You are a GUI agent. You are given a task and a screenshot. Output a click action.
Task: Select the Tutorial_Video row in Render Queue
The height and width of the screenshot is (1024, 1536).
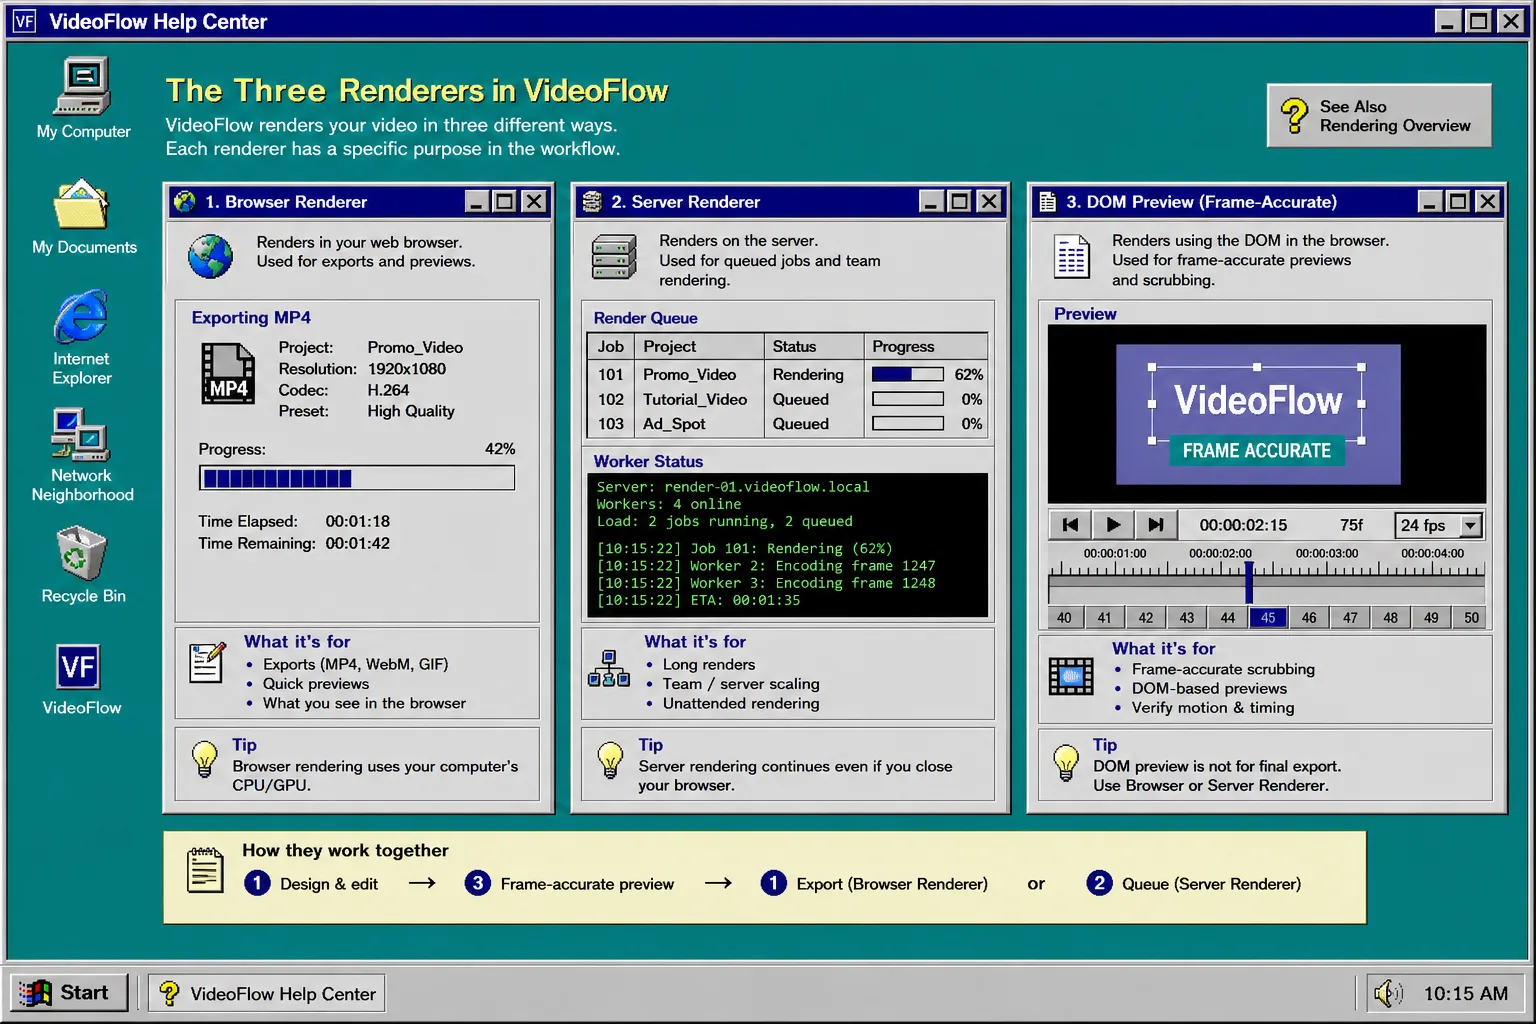[x=787, y=399]
